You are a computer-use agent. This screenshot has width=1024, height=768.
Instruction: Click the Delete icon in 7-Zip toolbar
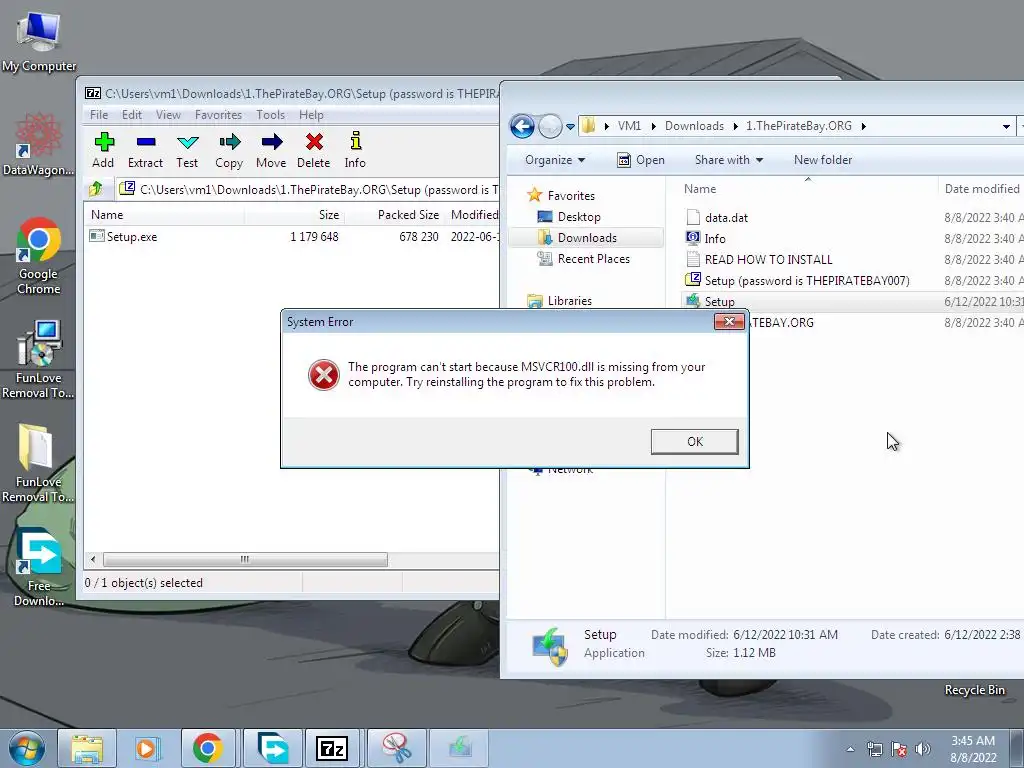click(313, 150)
